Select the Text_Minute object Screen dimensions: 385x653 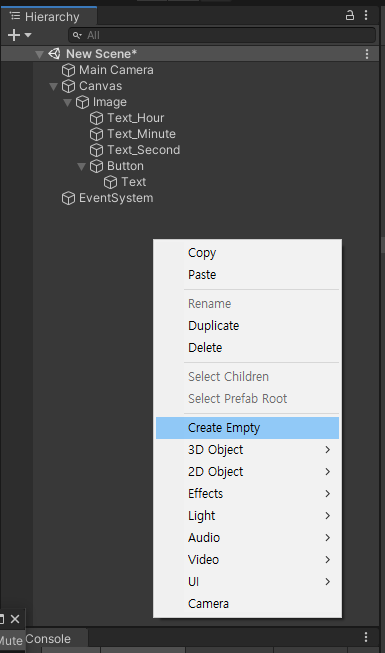[141, 134]
